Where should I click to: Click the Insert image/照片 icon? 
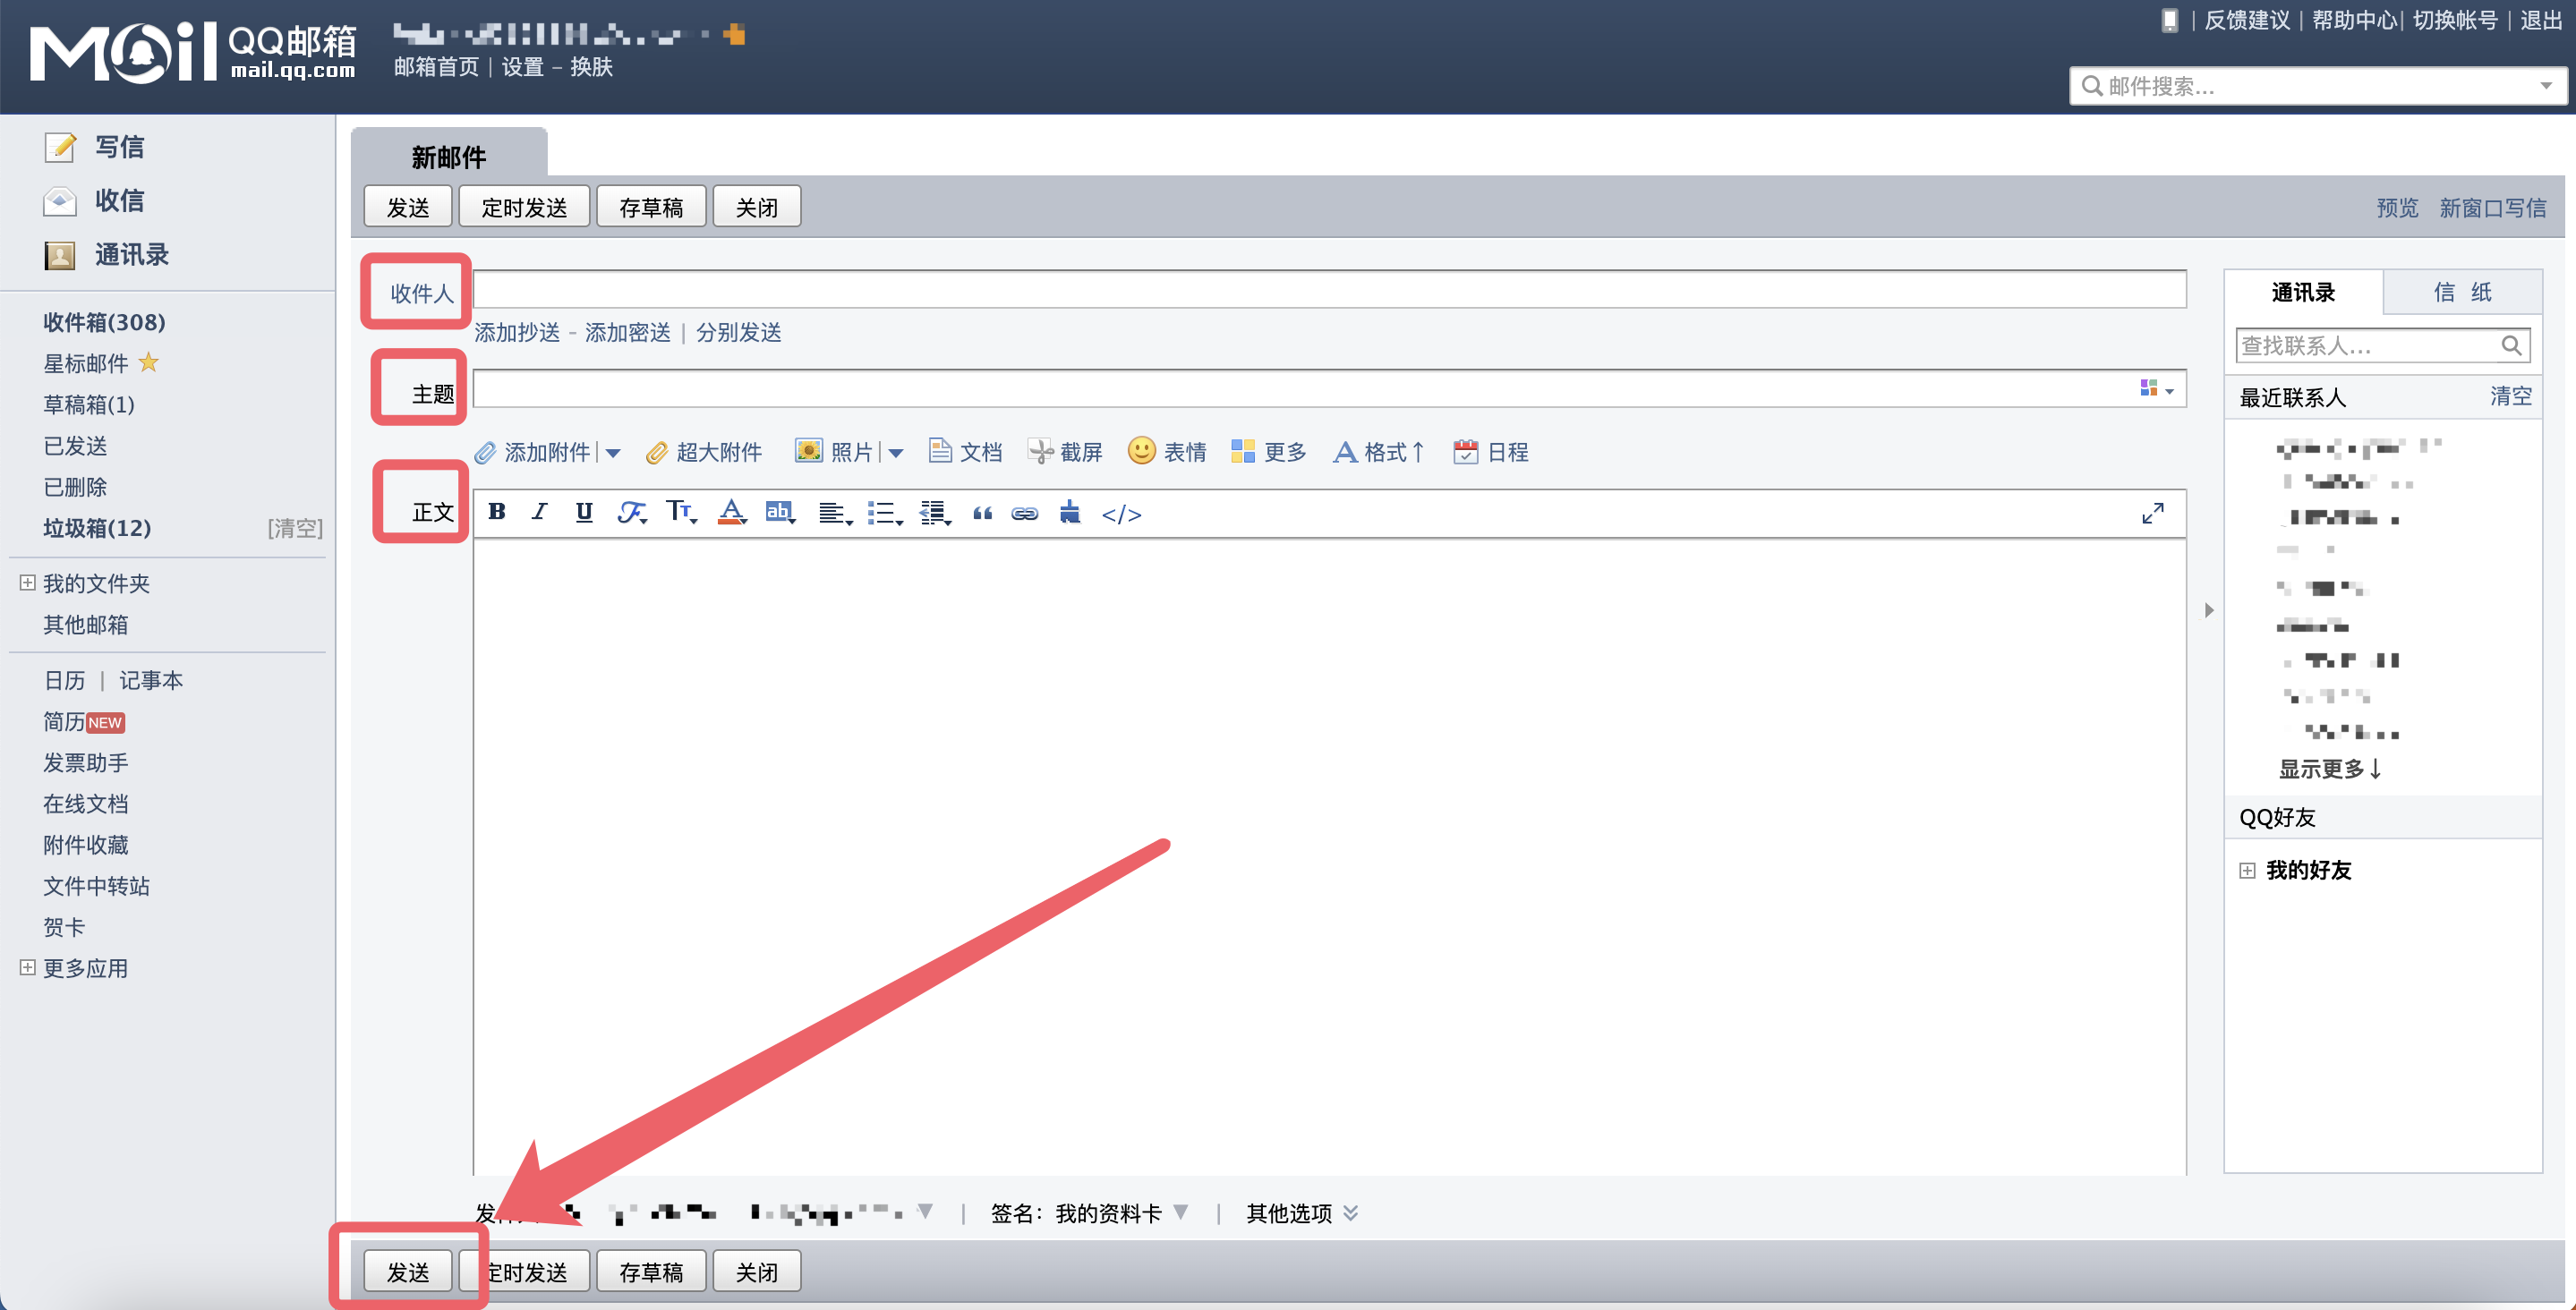[808, 451]
